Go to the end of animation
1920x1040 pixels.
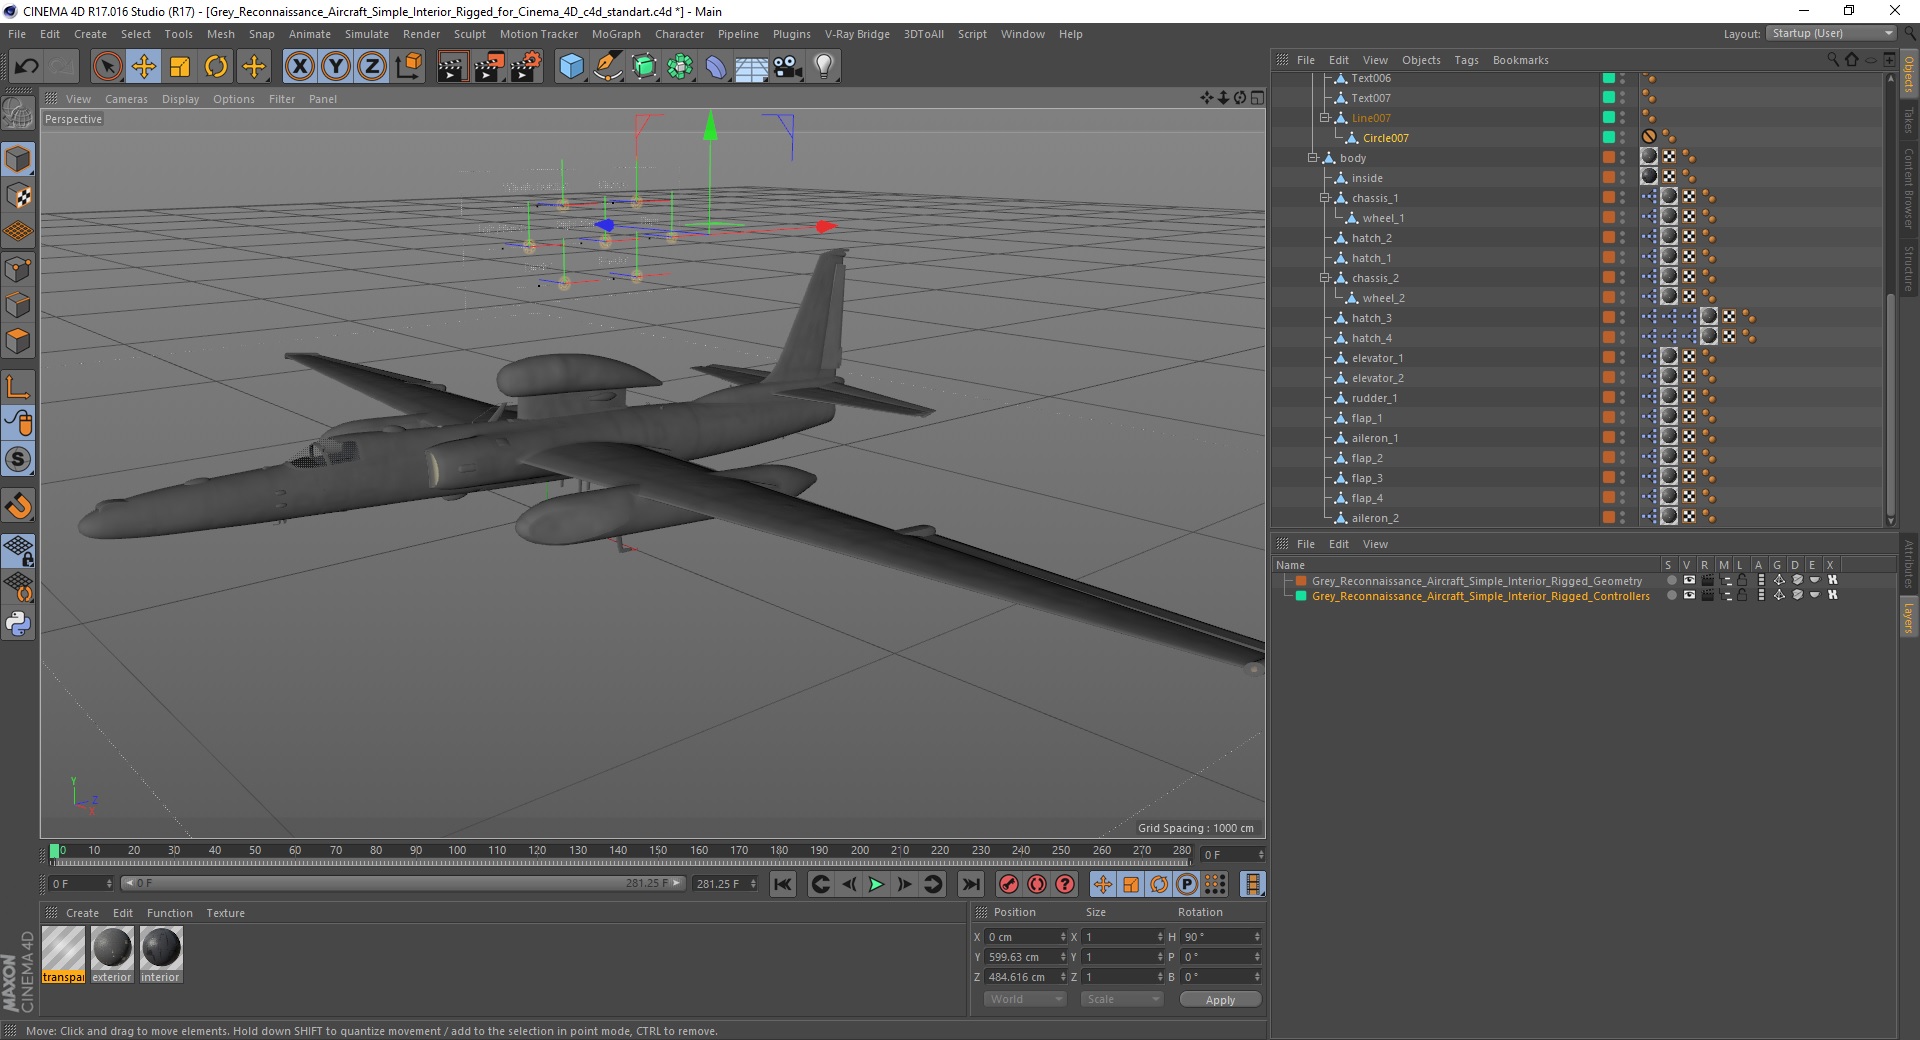(970, 884)
